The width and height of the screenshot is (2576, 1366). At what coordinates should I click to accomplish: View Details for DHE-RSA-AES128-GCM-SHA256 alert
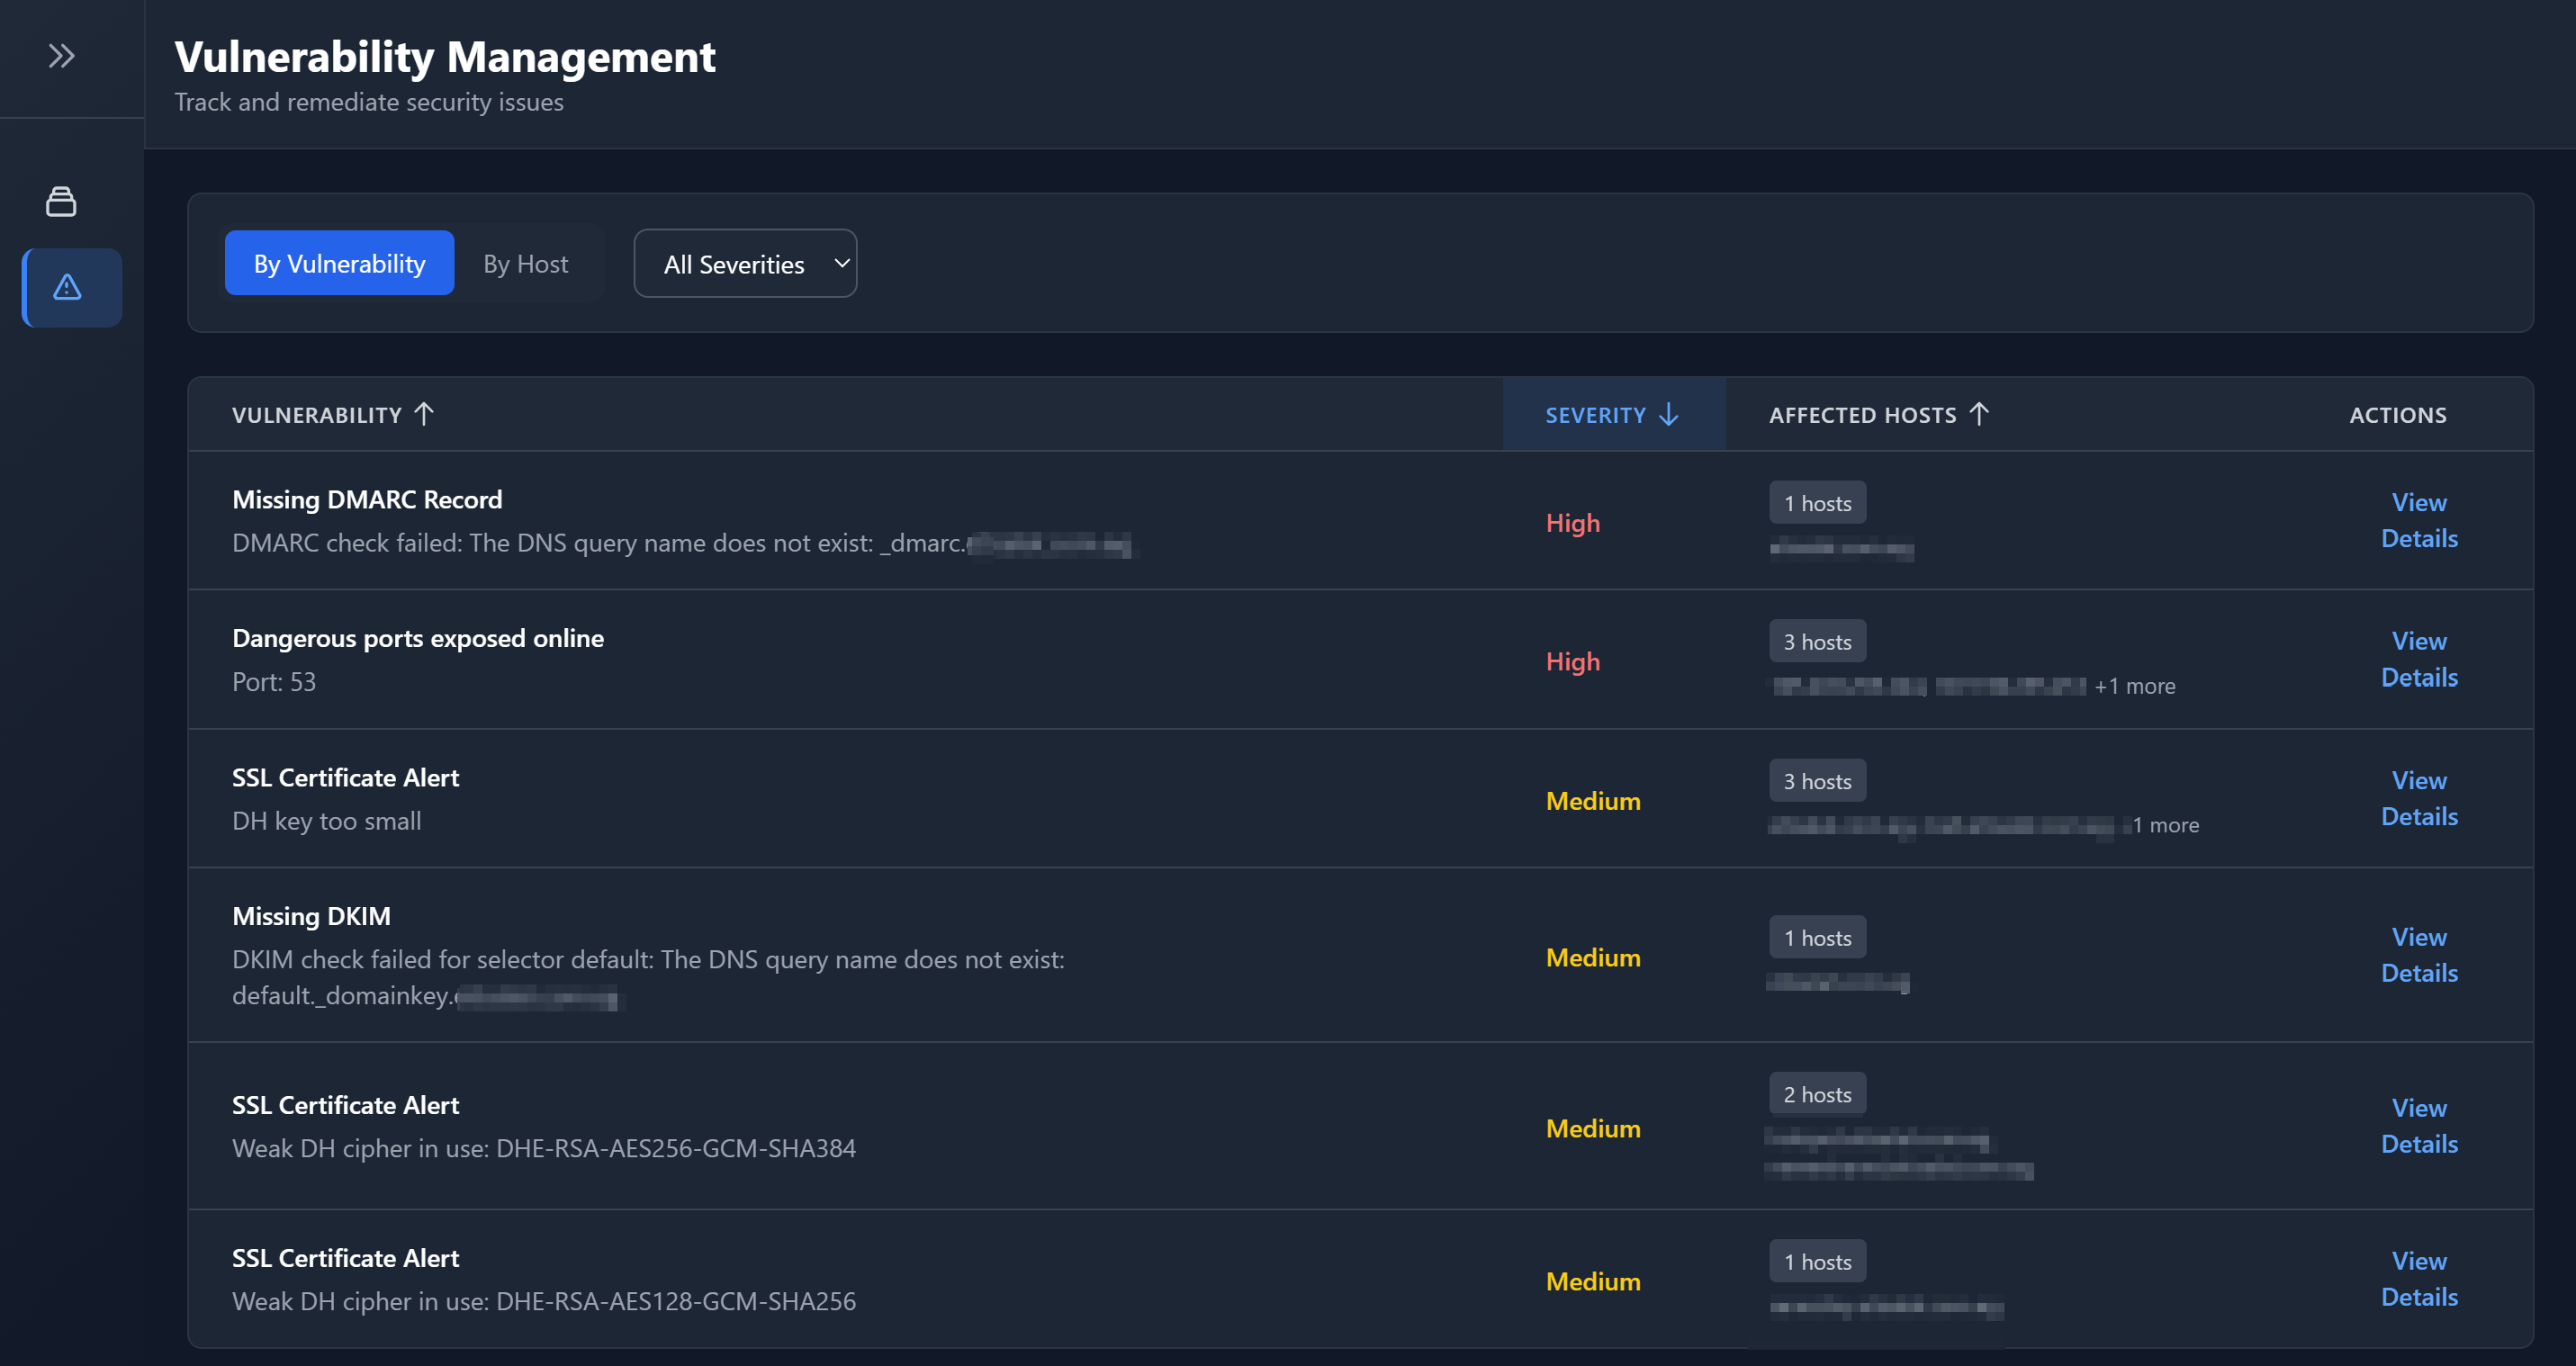(2418, 1279)
